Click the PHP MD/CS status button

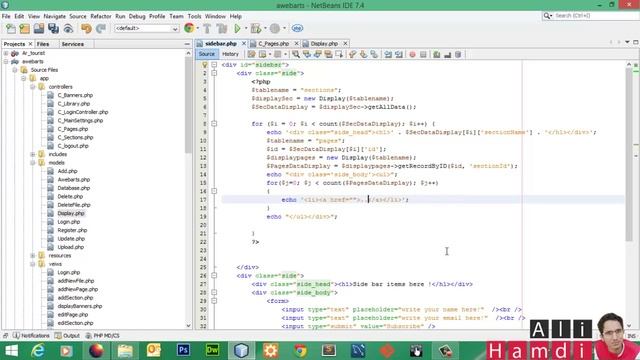click(x=102, y=336)
